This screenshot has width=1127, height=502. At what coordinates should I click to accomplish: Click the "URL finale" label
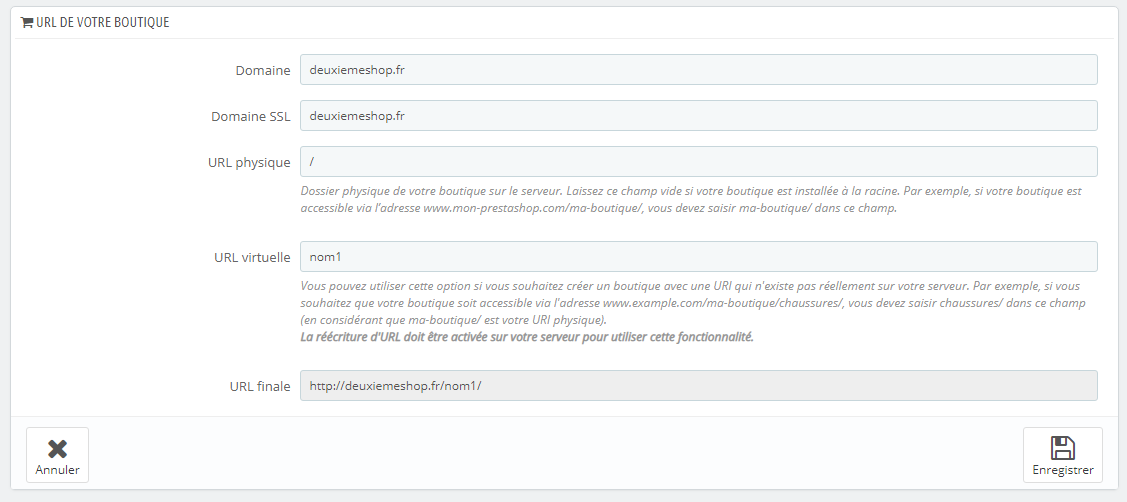click(260, 386)
